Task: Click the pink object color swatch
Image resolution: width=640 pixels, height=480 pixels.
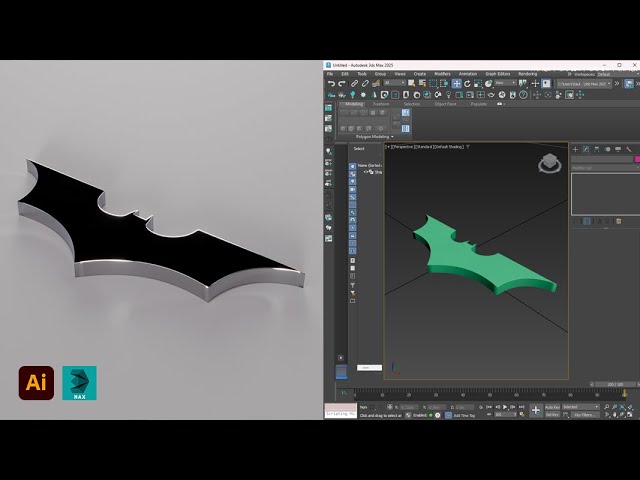Action: click(x=637, y=159)
